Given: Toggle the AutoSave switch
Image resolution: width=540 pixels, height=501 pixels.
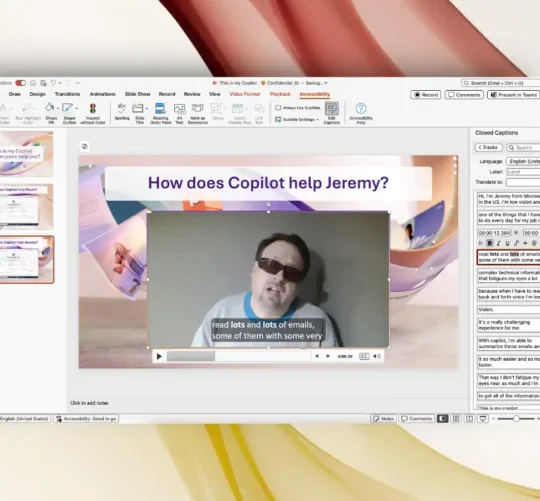Looking at the screenshot, I should (20, 83).
